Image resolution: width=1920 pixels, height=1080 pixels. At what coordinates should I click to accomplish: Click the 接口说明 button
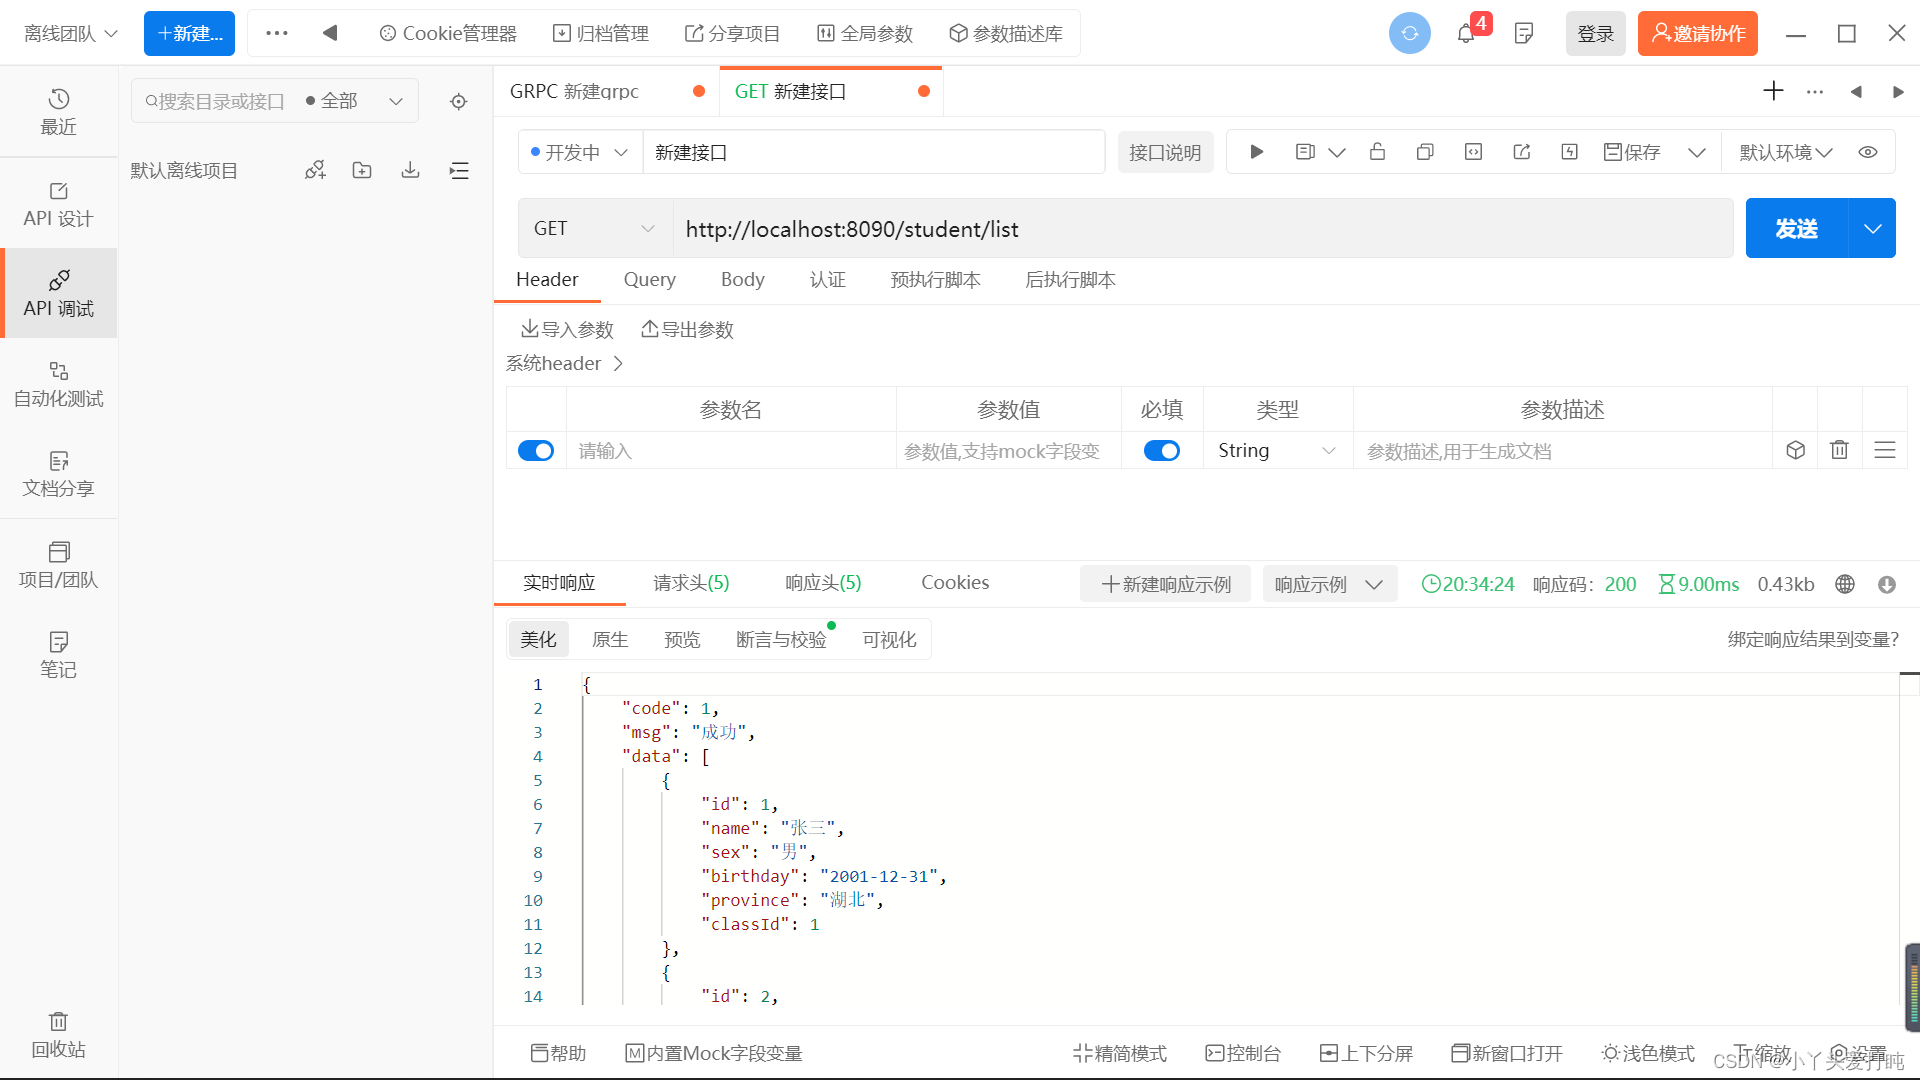coord(1165,152)
